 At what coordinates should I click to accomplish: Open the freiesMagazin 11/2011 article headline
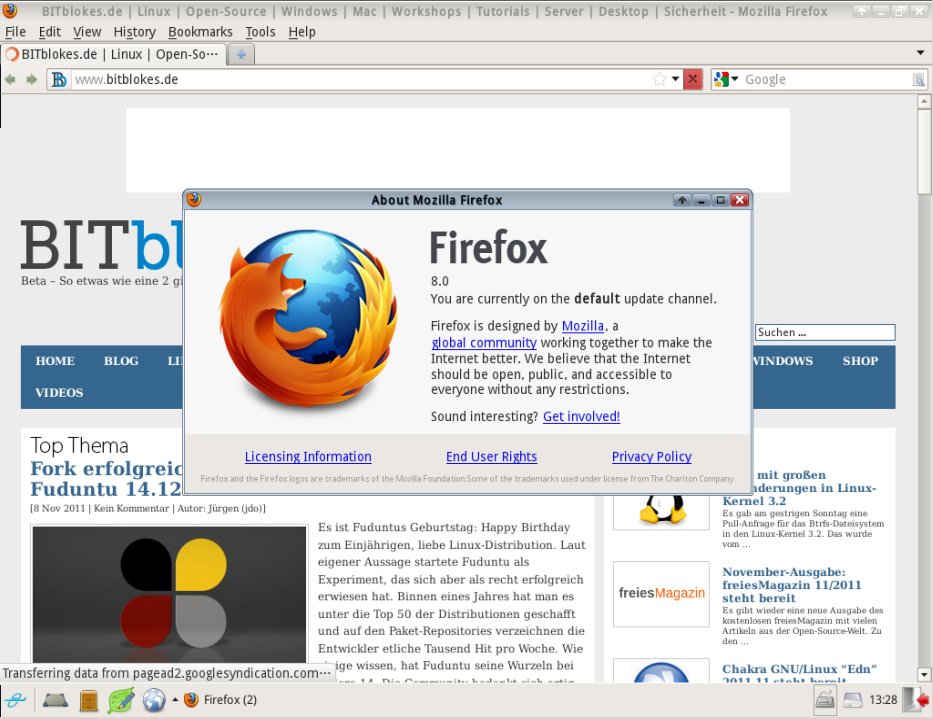coord(791,585)
